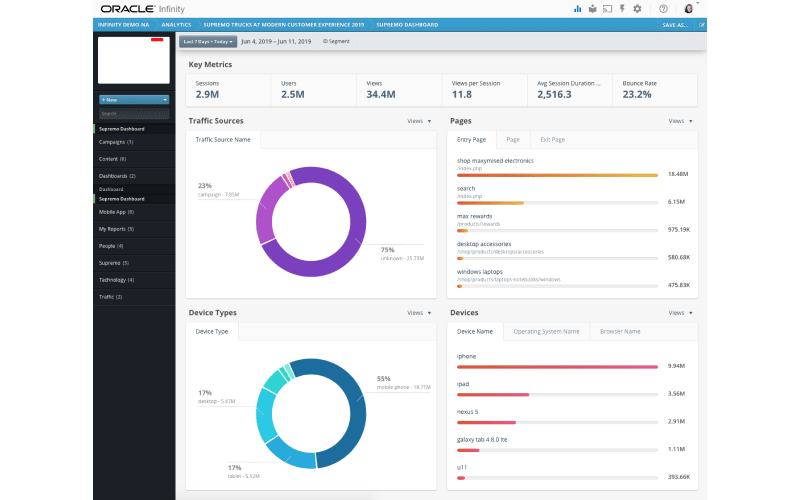Open Campaigns folder in sidebar
The image size is (800, 500).
pyautogui.click(x=117, y=142)
